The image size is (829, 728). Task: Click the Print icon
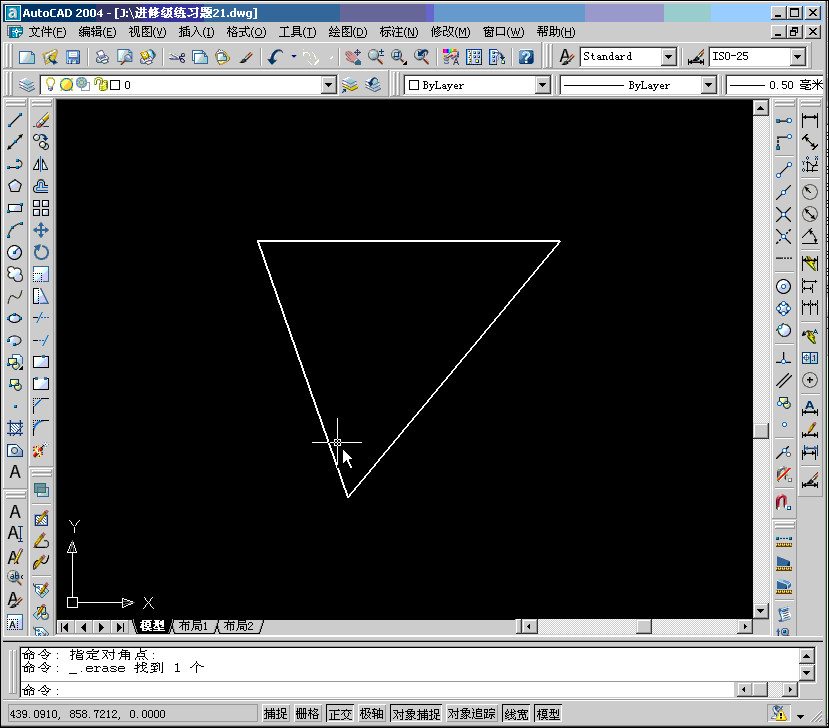pos(102,57)
